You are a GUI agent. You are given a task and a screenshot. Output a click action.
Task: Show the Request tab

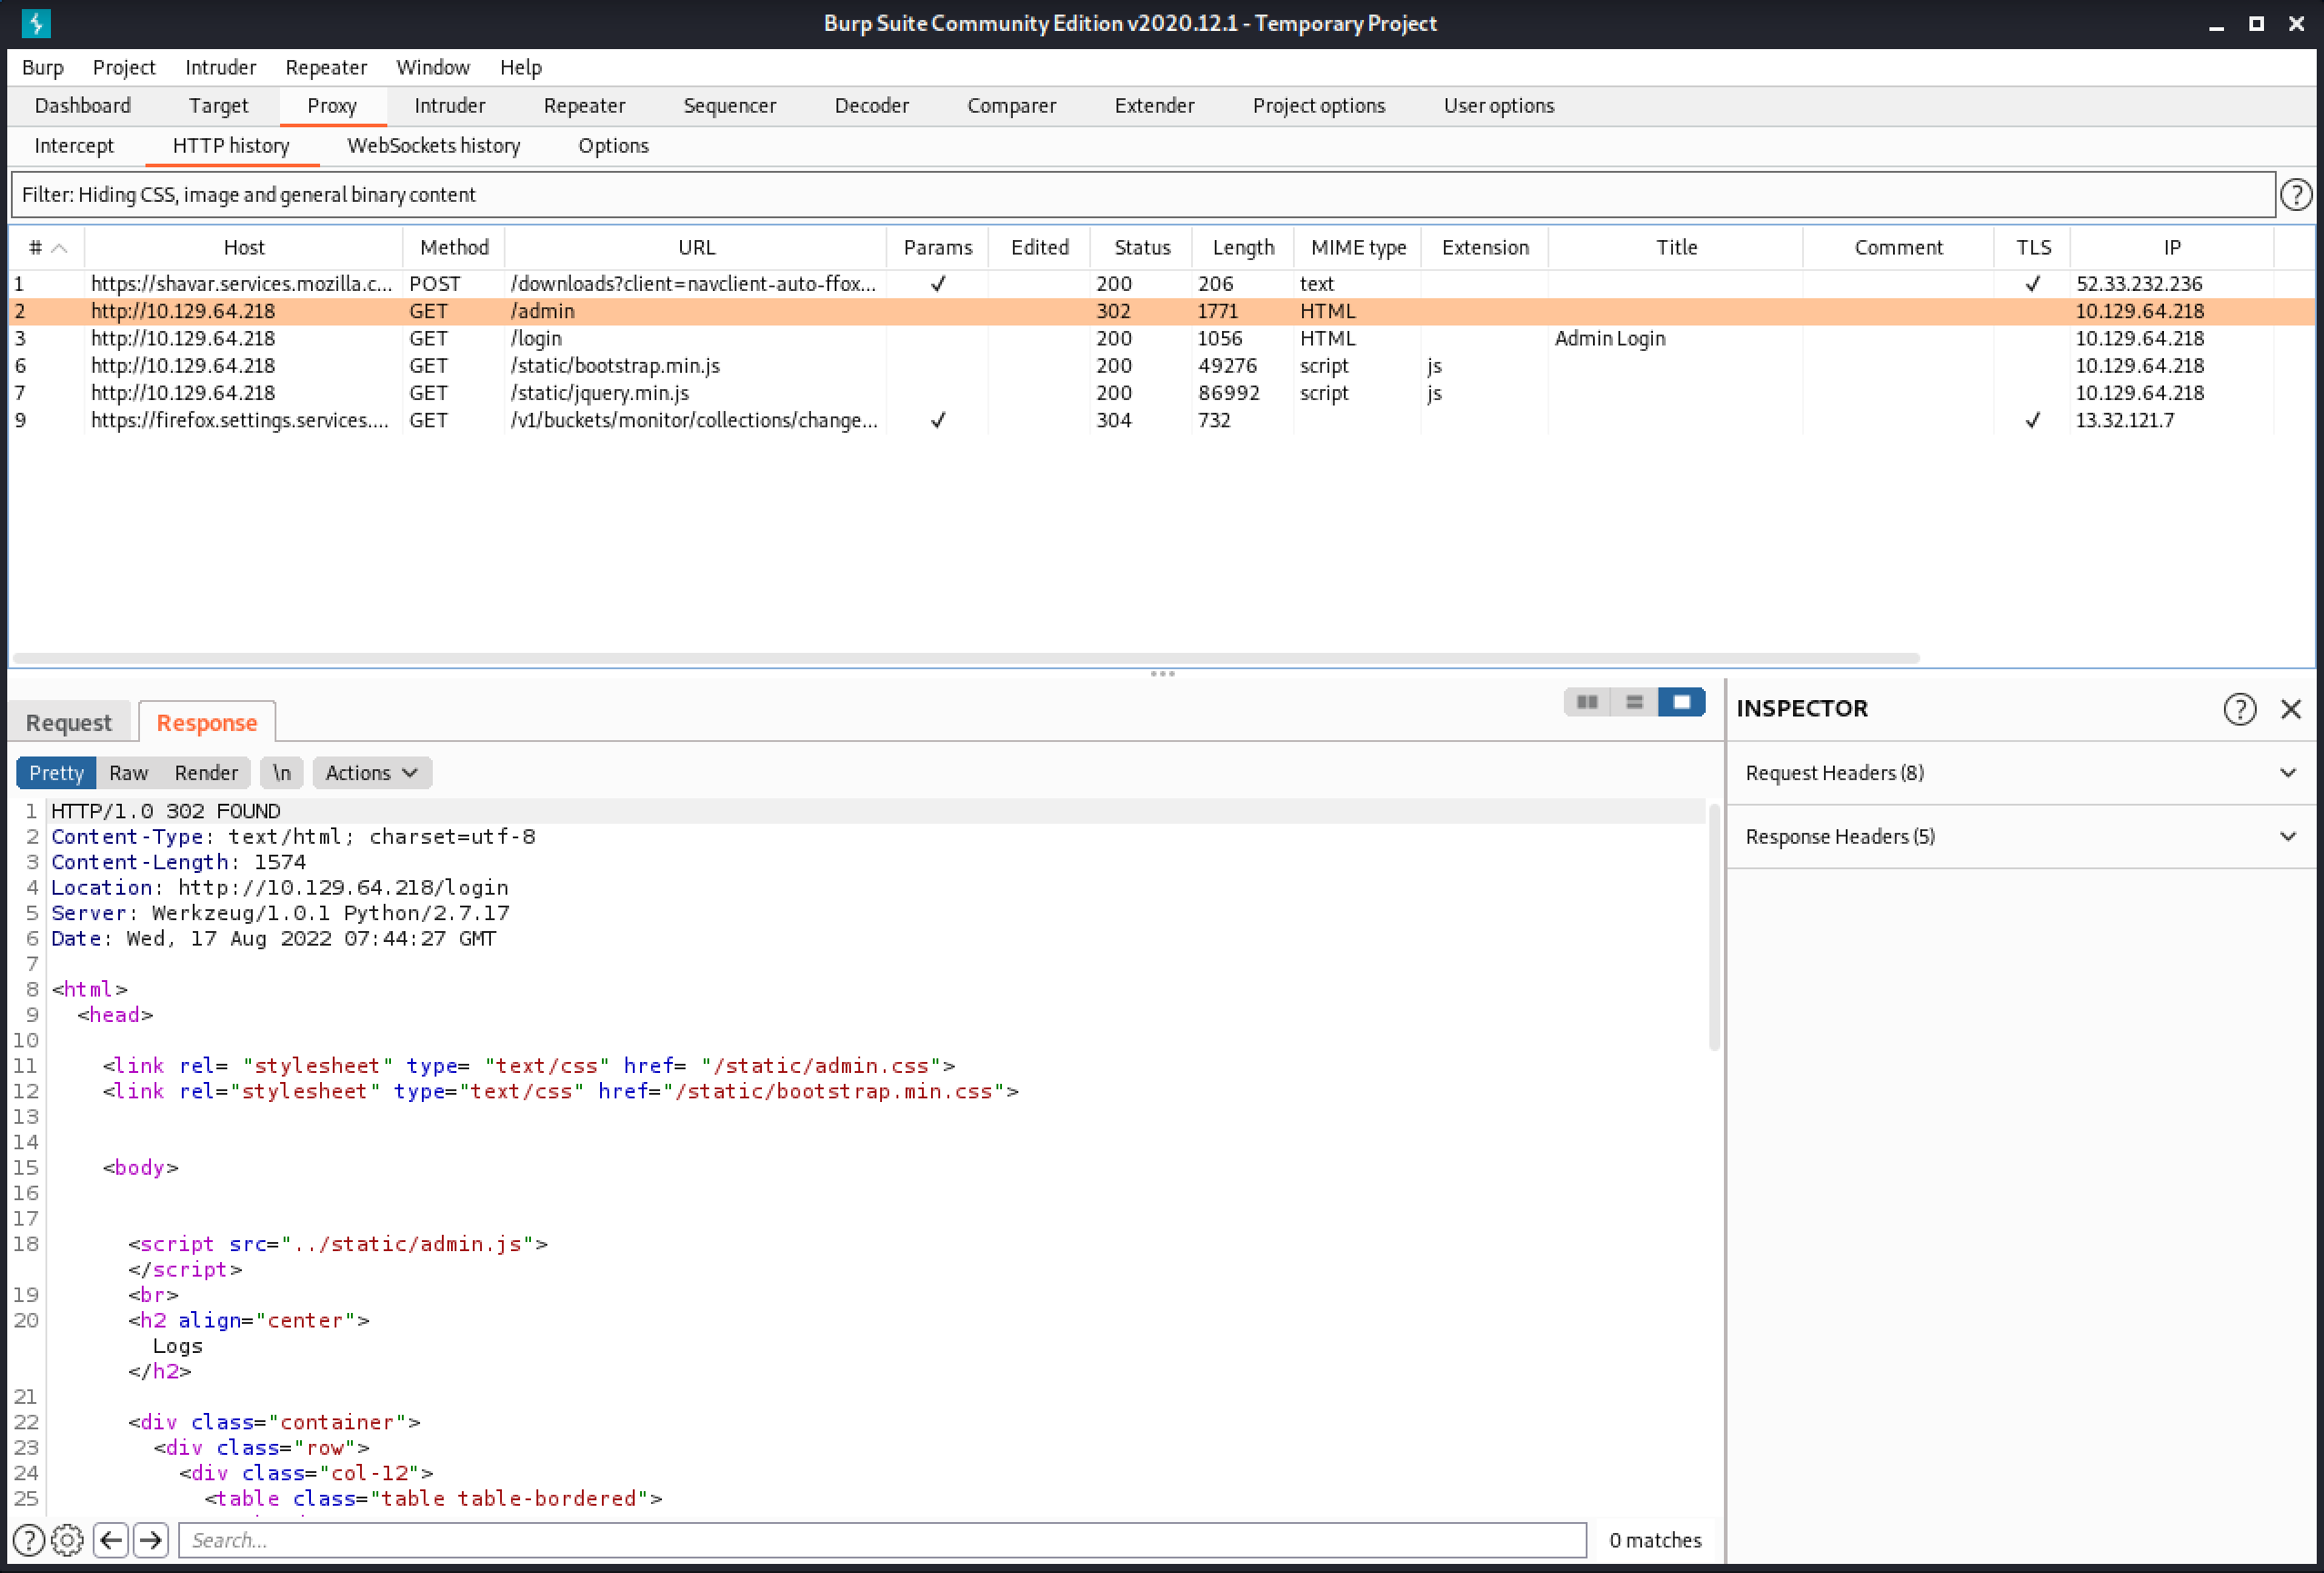[69, 722]
